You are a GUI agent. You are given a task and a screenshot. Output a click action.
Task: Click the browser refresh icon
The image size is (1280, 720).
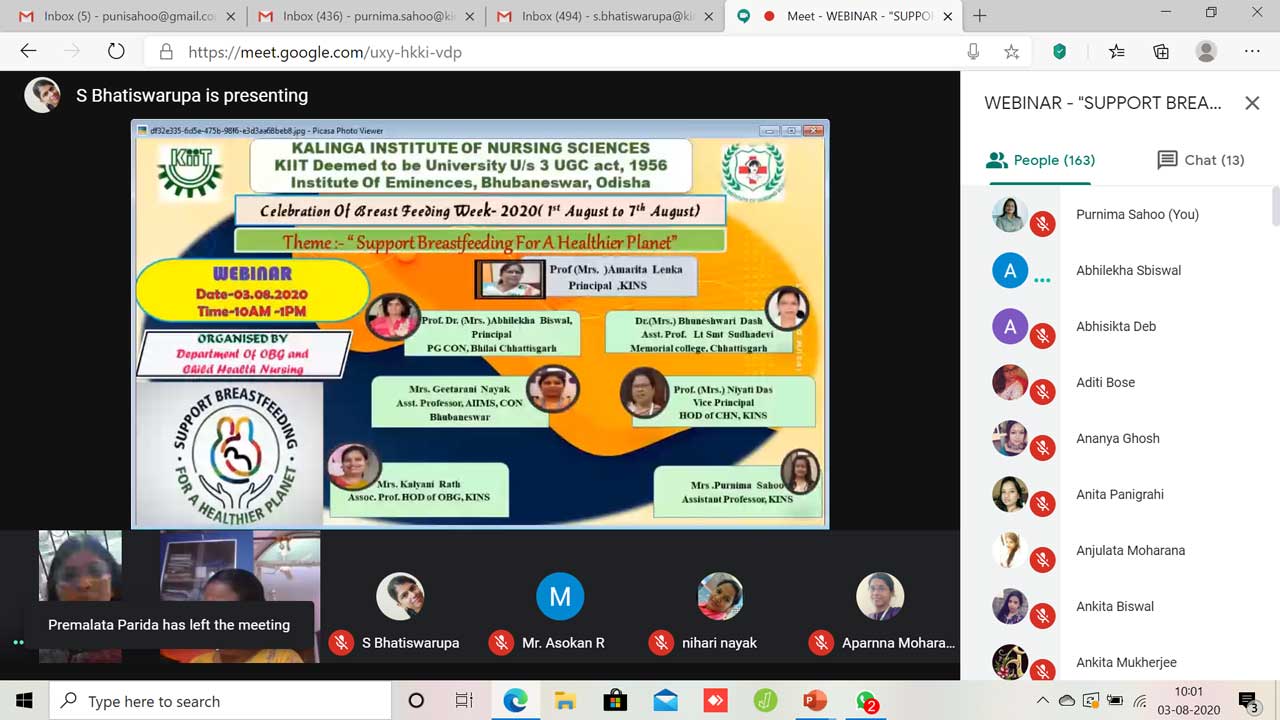pyautogui.click(x=116, y=52)
